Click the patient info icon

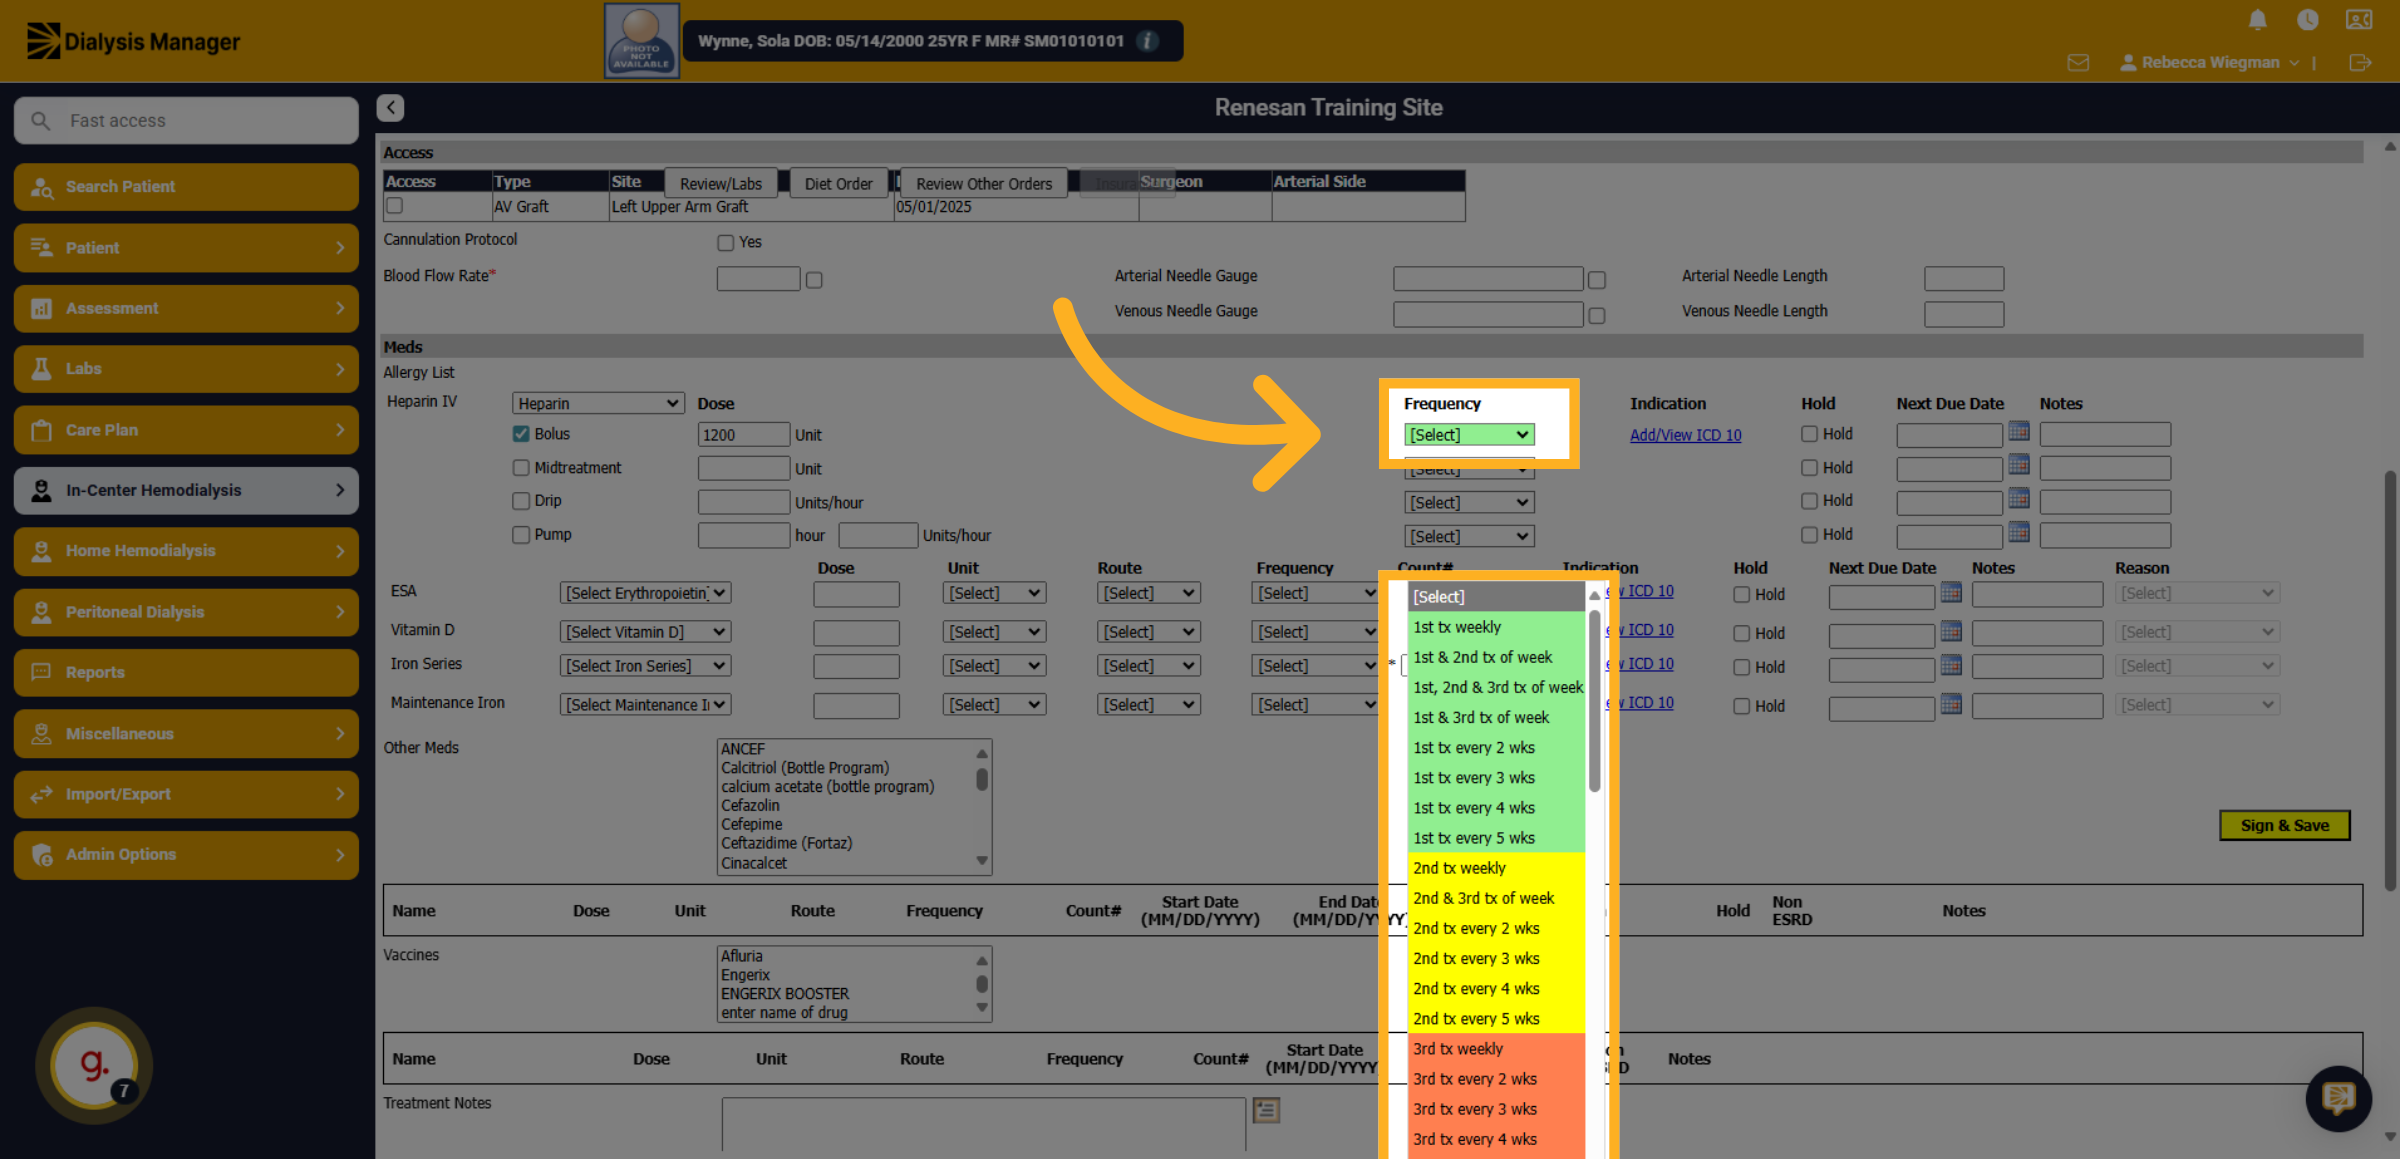pos(1148,41)
